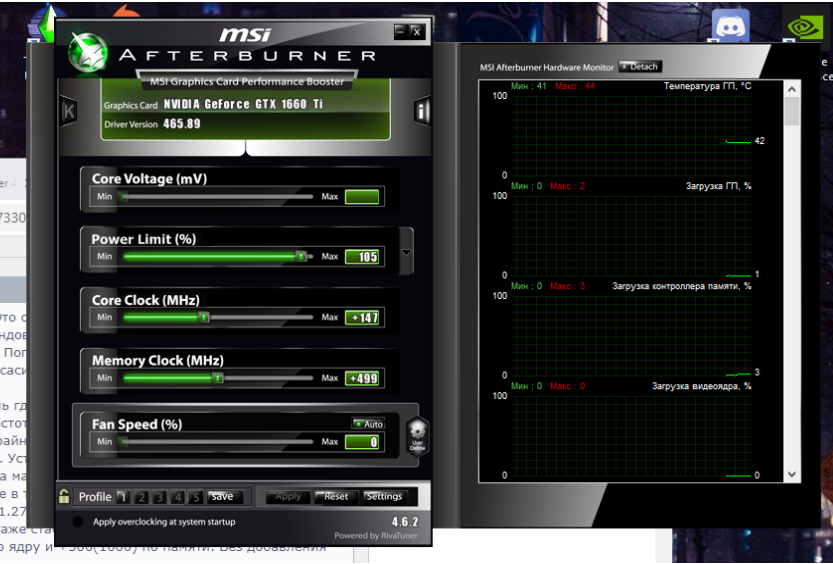Click the NVIDIA GeForce GTX 1660 Ti text
This screenshot has width=833, height=564.
click(243, 104)
